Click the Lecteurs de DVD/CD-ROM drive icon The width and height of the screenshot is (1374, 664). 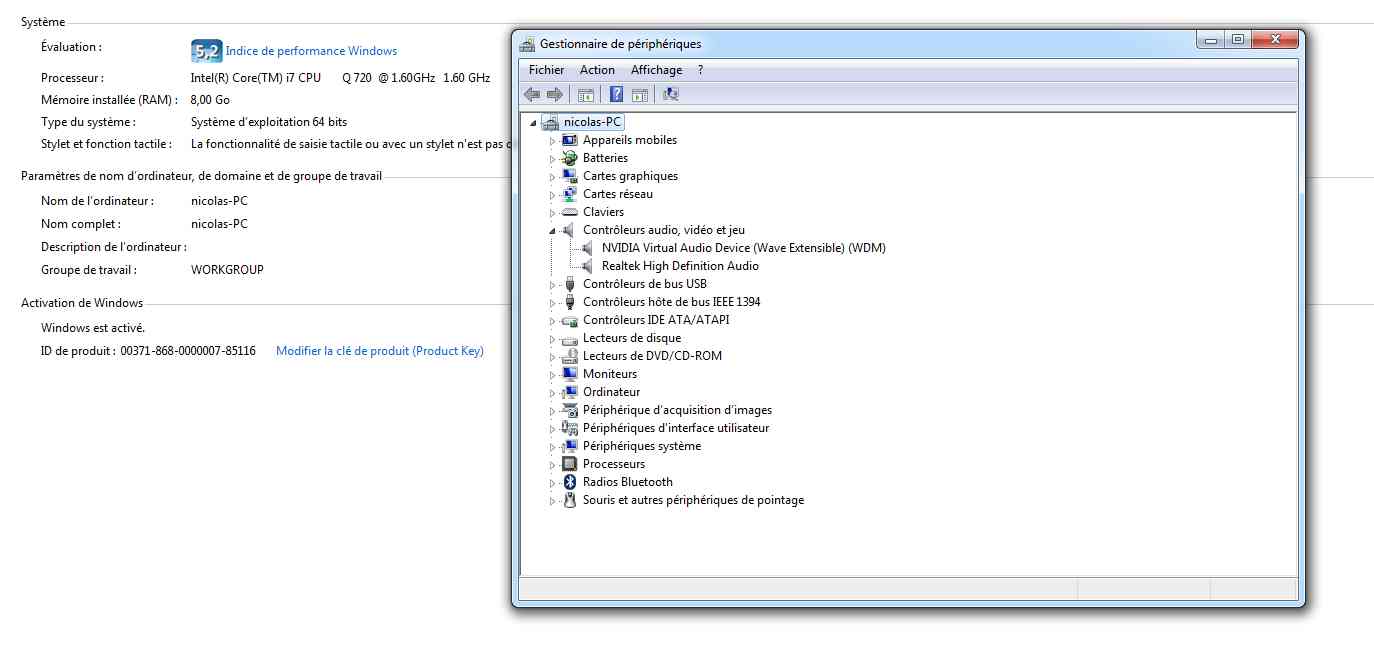(x=570, y=356)
